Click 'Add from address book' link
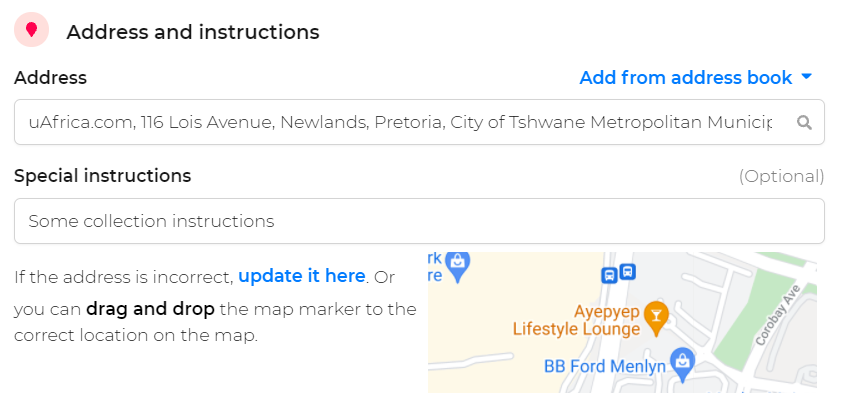Image resolution: width=844 pixels, height=393 pixels. point(686,78)
